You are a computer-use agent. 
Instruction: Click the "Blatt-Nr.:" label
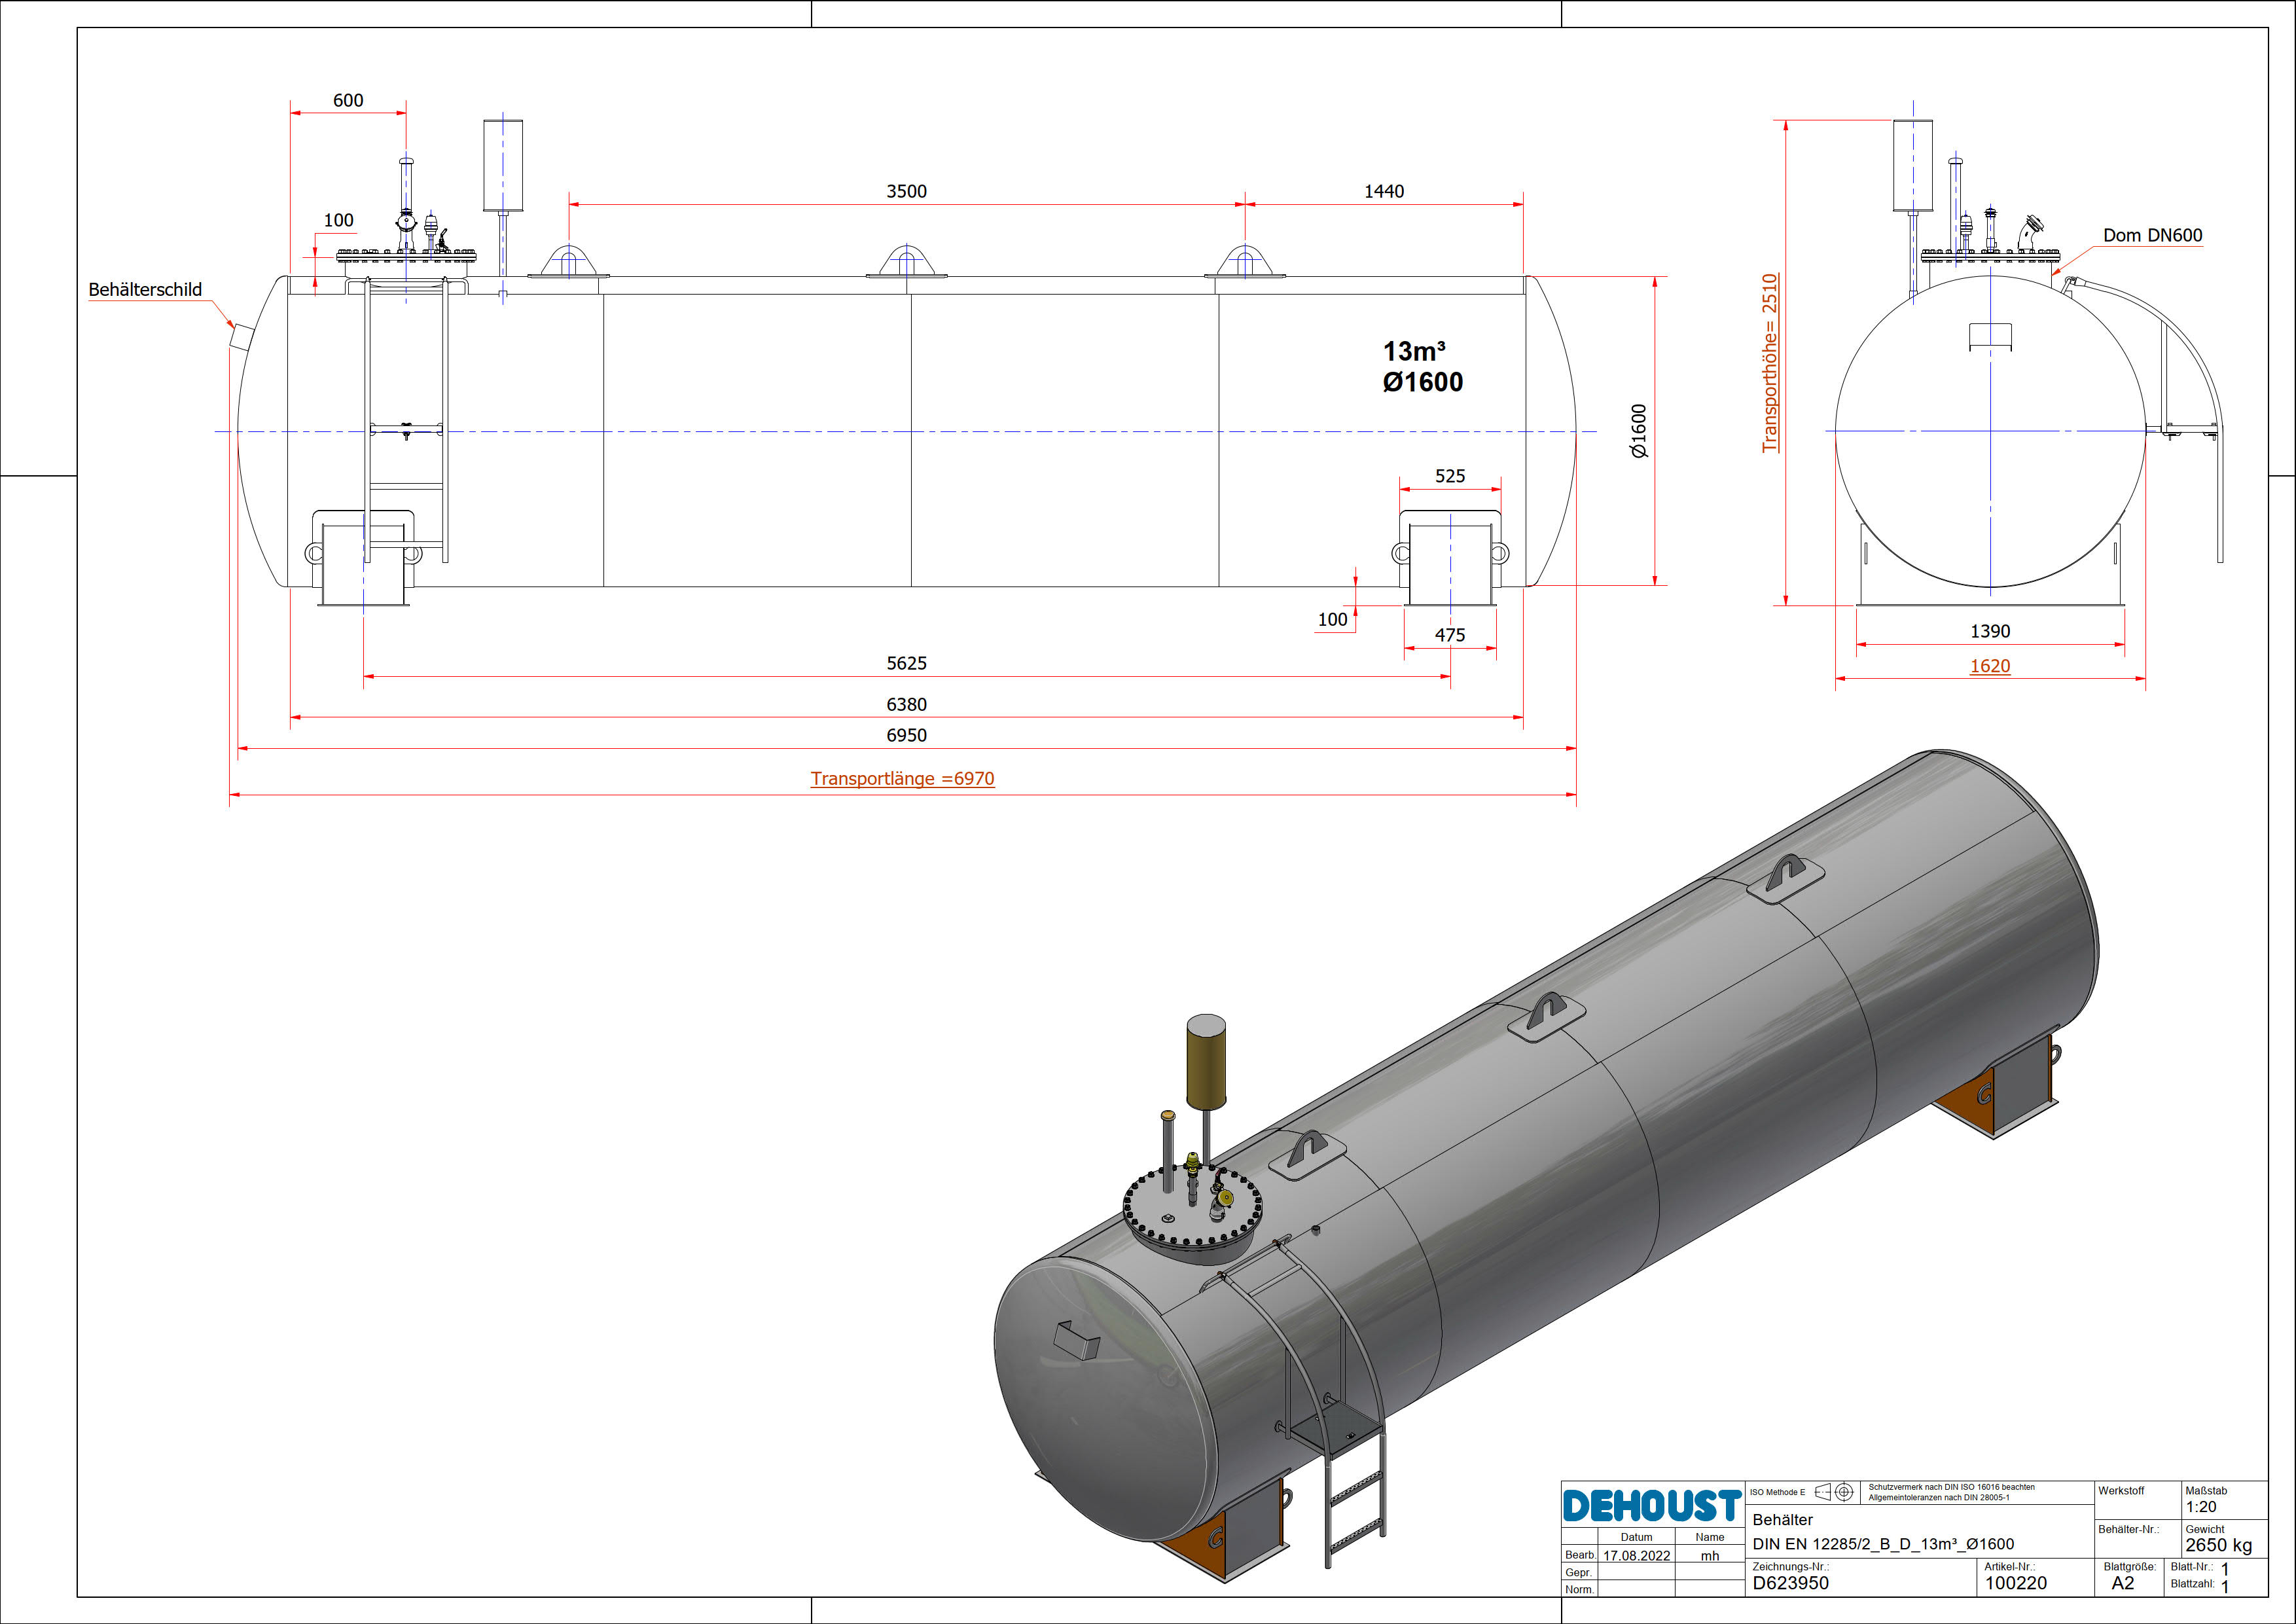2191,1567
